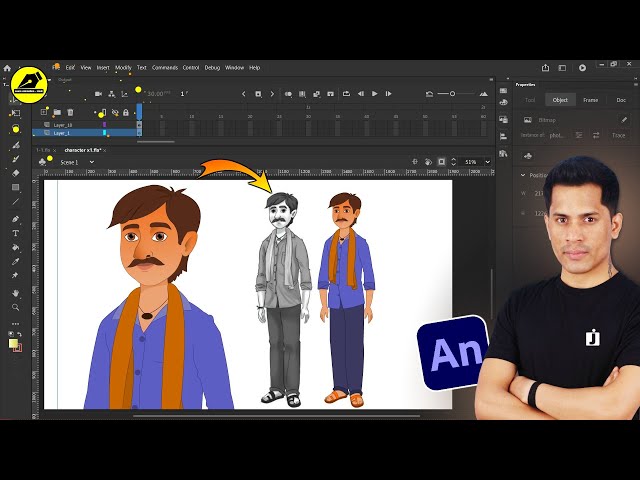Click the stage zoom up-down stepper arrows
This screenshot has width=640, height=480.
click(453, 162)
